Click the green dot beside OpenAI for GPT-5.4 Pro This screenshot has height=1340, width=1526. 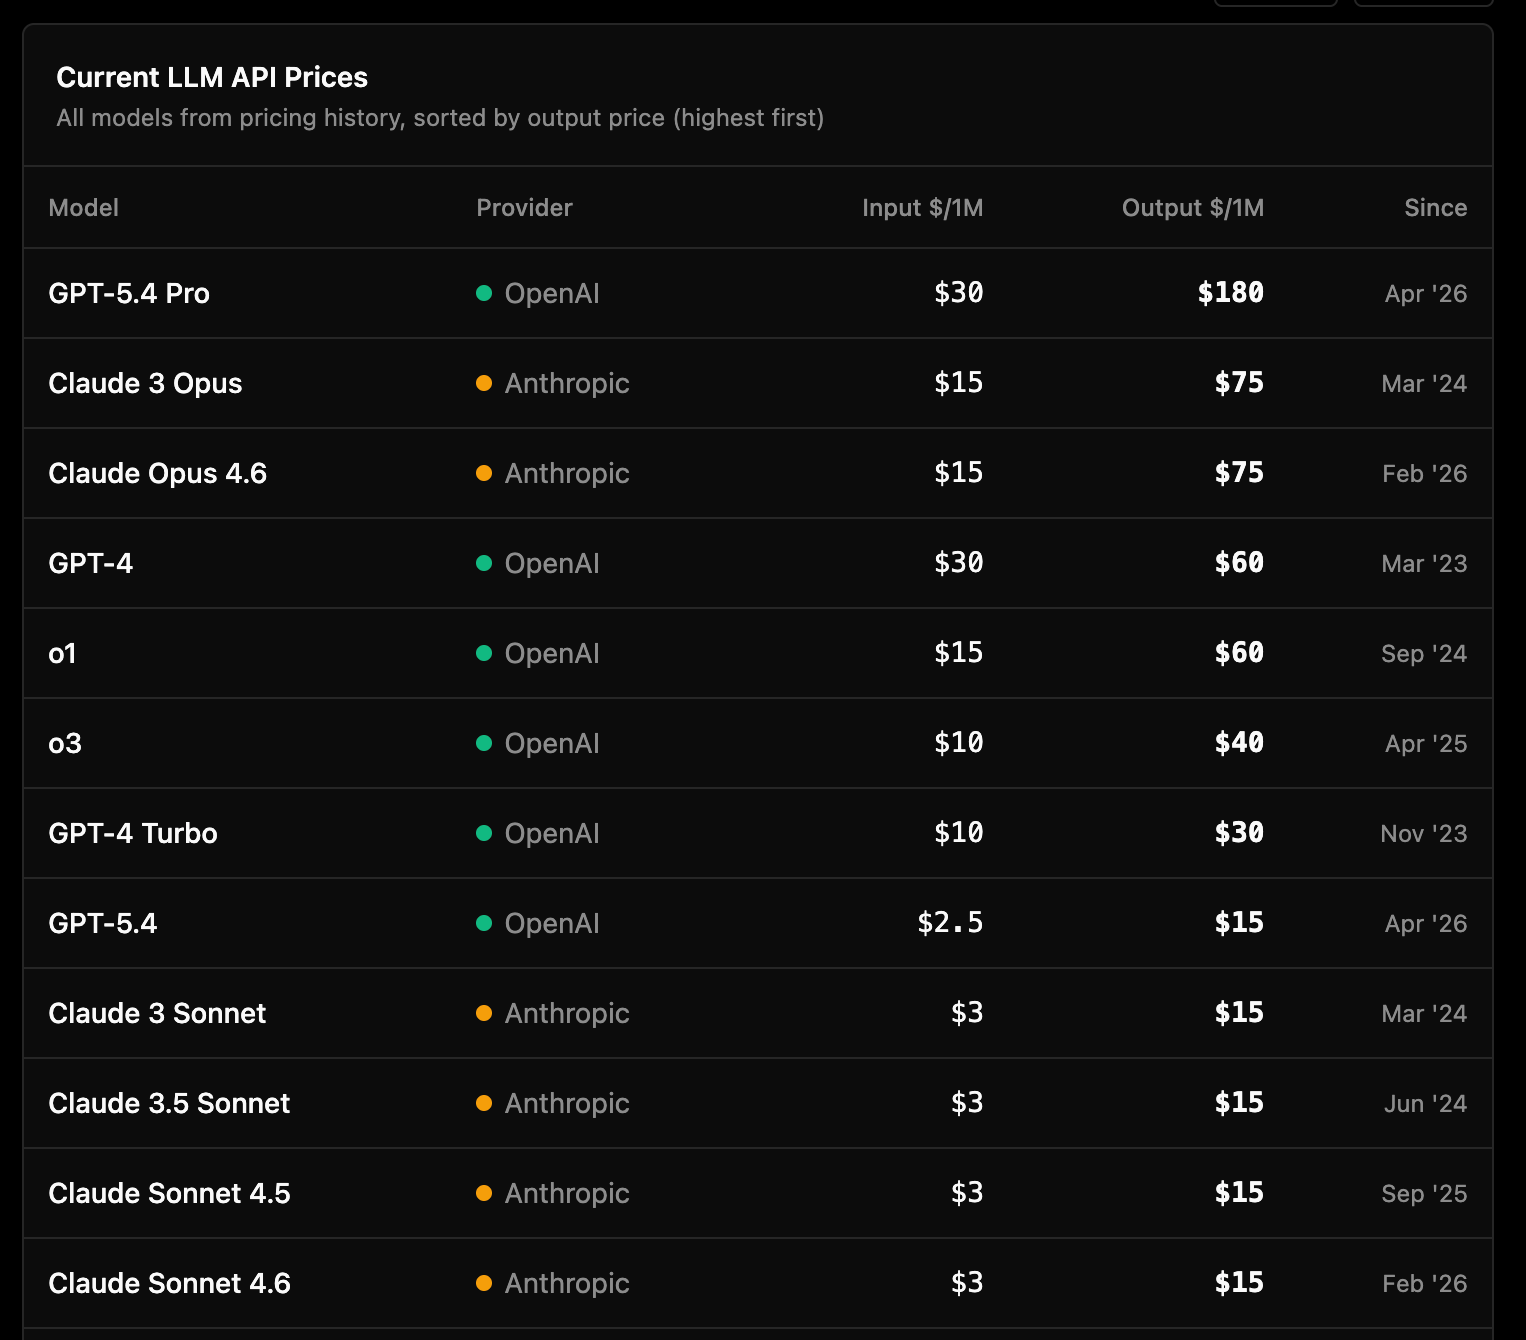pyautogui.click(x=484, y=293)
